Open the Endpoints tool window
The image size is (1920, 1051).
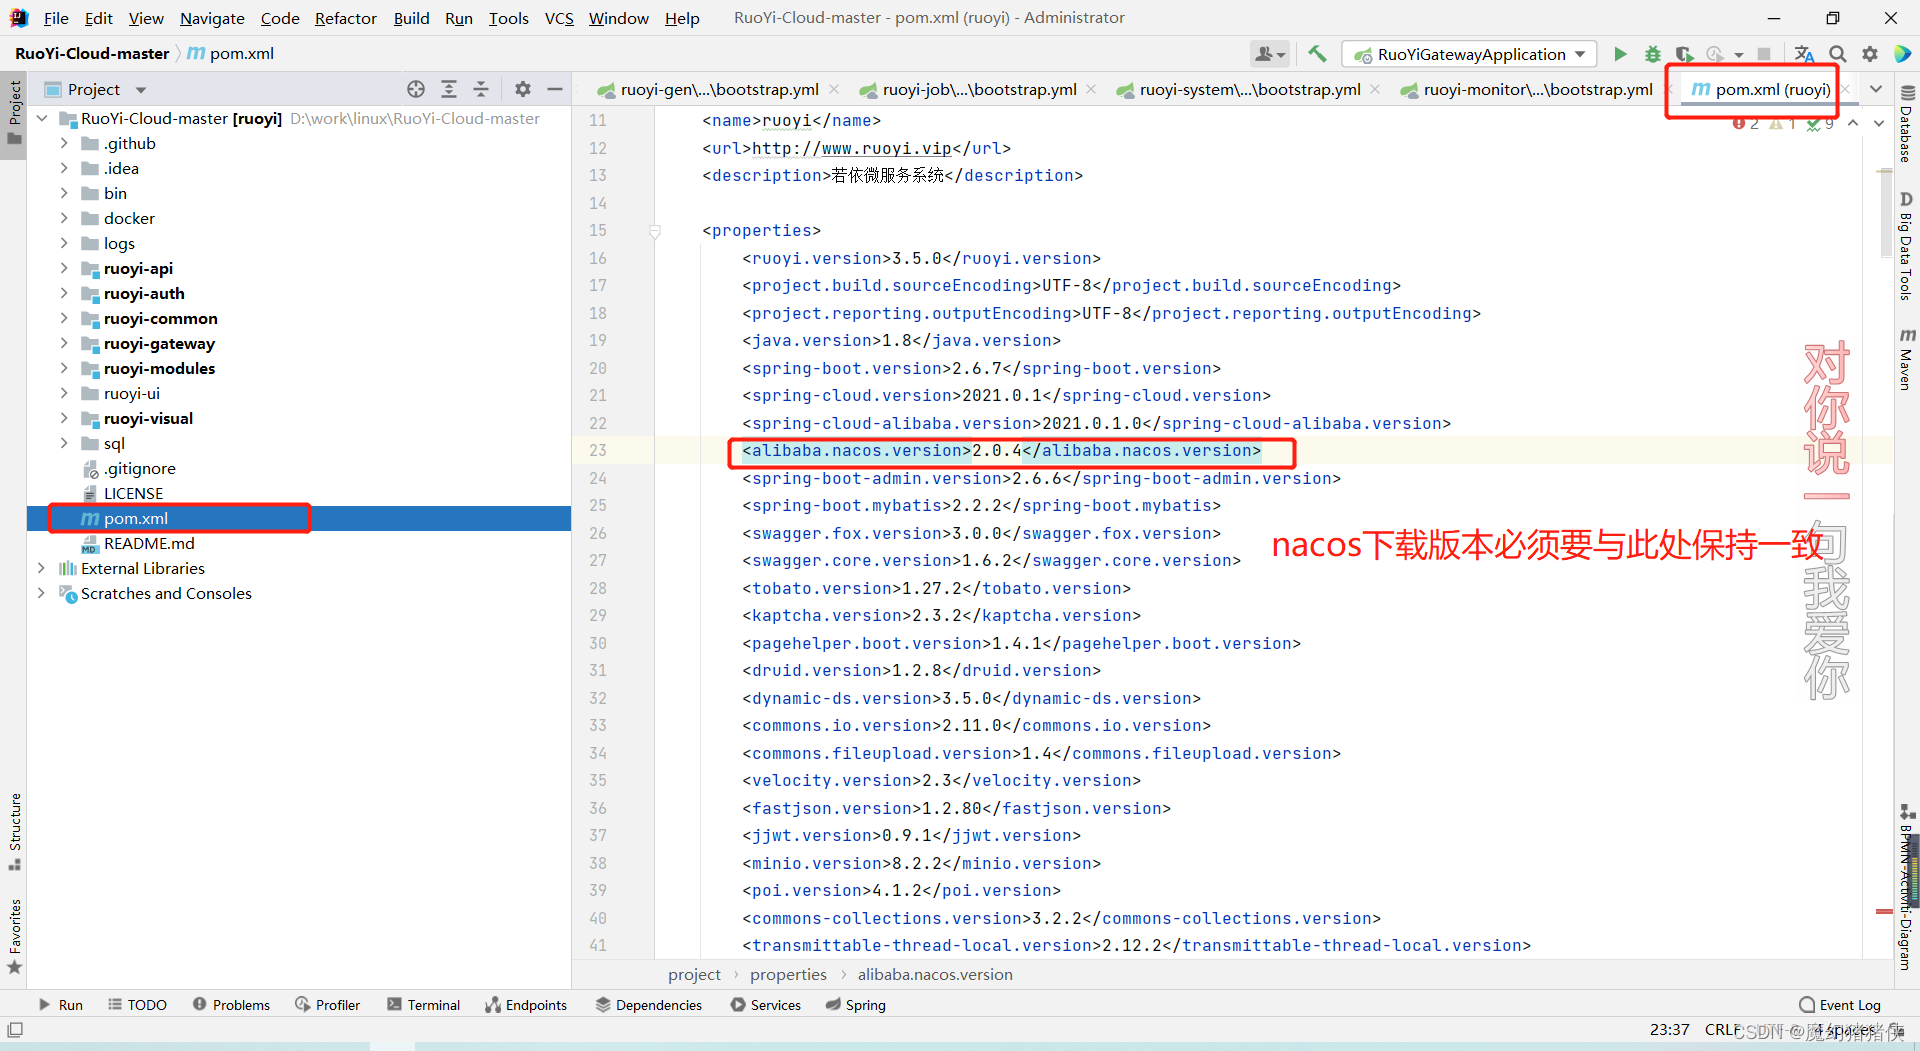pos(526,1005)
